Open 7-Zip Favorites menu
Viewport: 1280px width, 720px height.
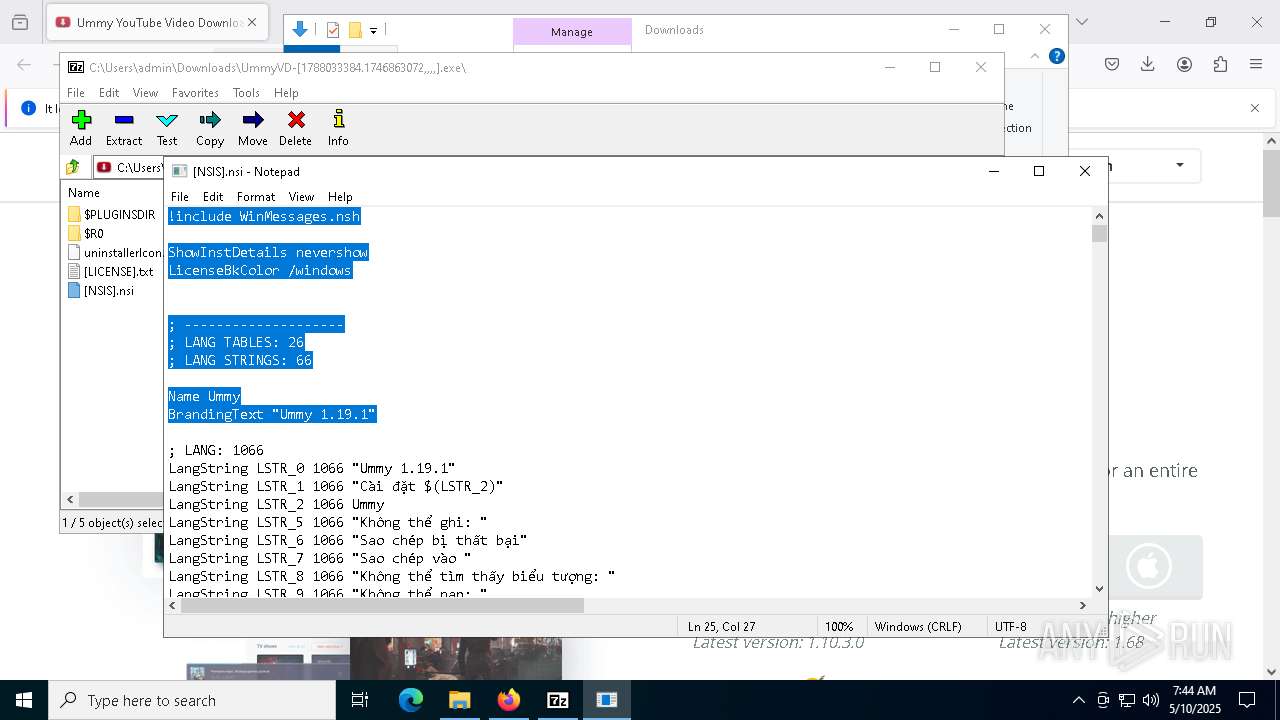(x=195, y=93)
